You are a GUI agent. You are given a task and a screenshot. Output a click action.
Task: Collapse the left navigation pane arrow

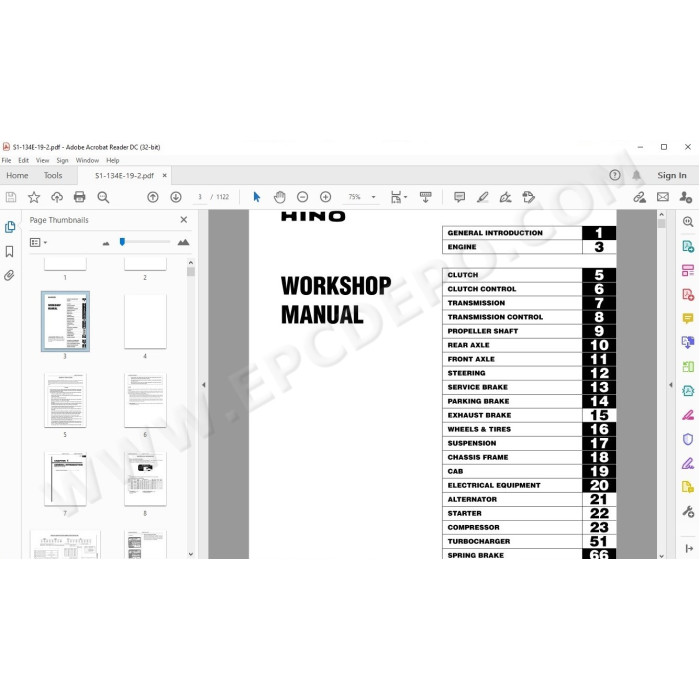204,384
